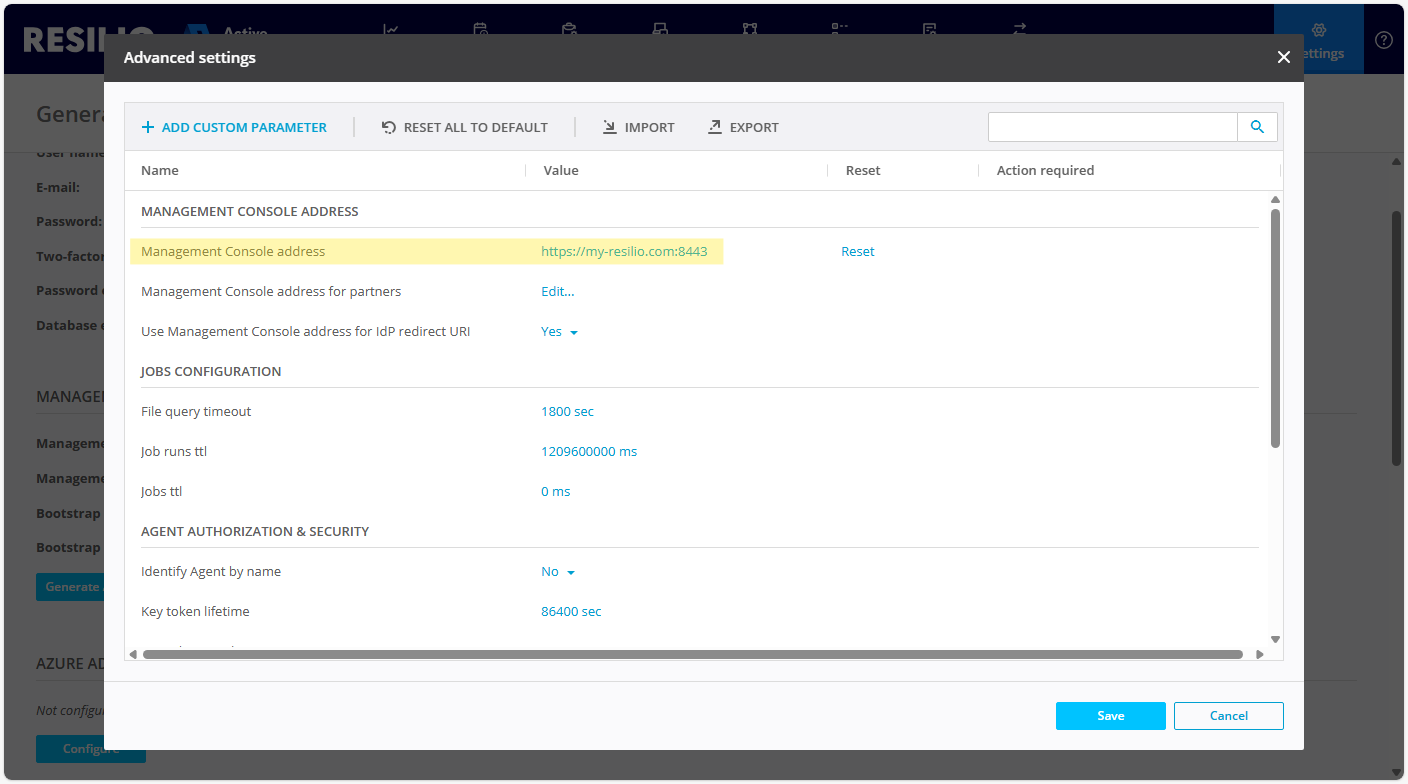Click the Export icon in toolbar
Screen dimensions: 1408x784
point(714,127)
